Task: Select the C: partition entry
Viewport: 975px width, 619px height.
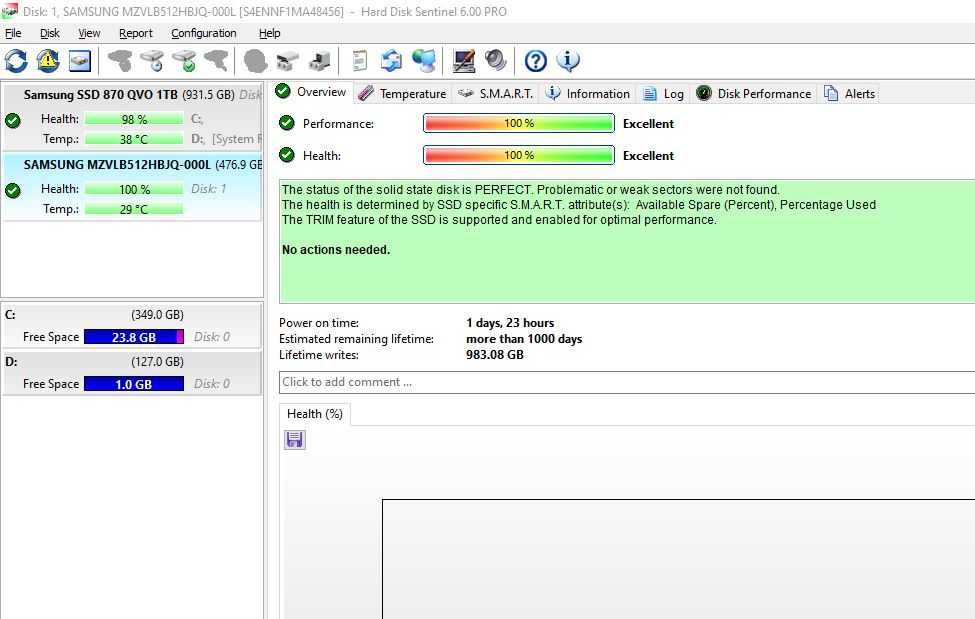Action: pyautogui.click(x=132, y=325)
